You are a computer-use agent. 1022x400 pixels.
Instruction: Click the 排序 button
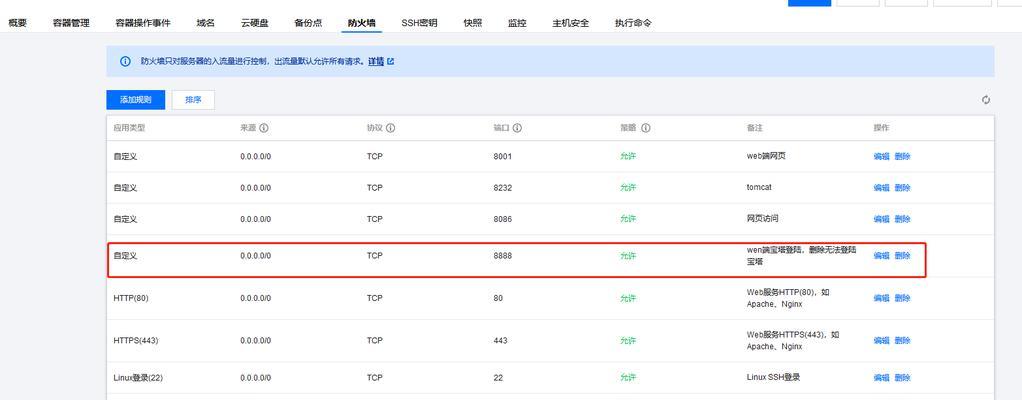click(x=193, y=100)
